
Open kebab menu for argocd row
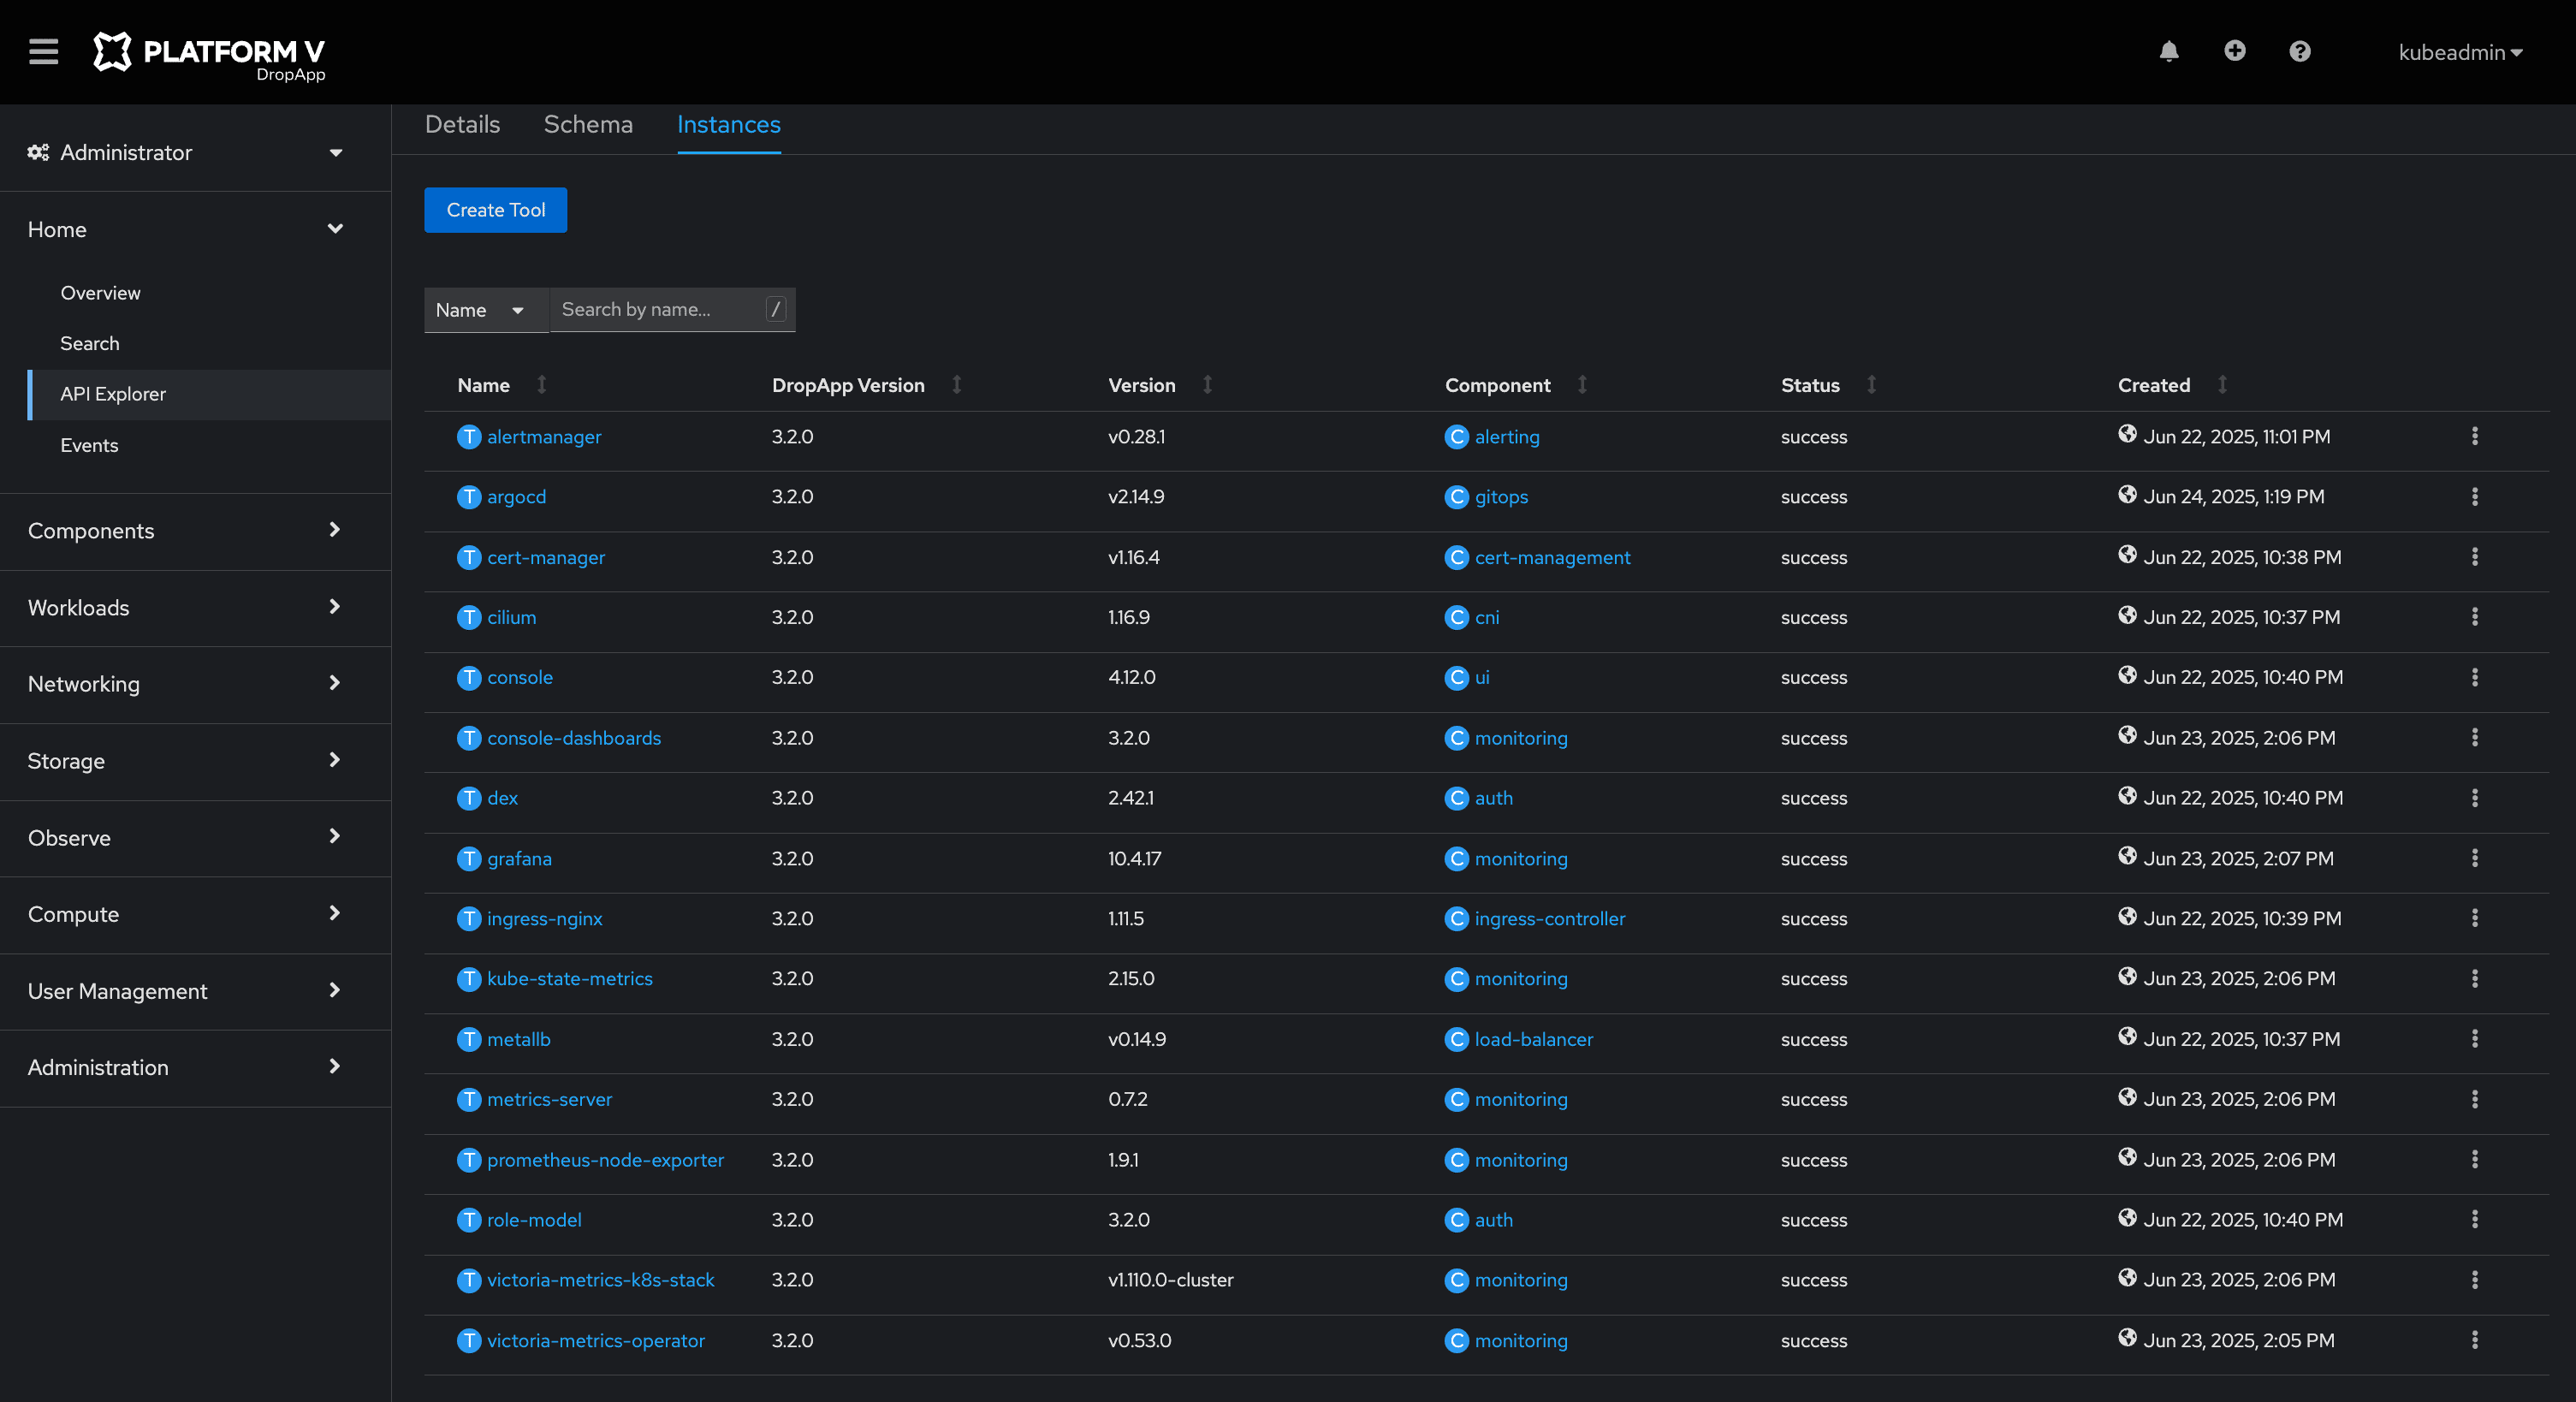2474,497
